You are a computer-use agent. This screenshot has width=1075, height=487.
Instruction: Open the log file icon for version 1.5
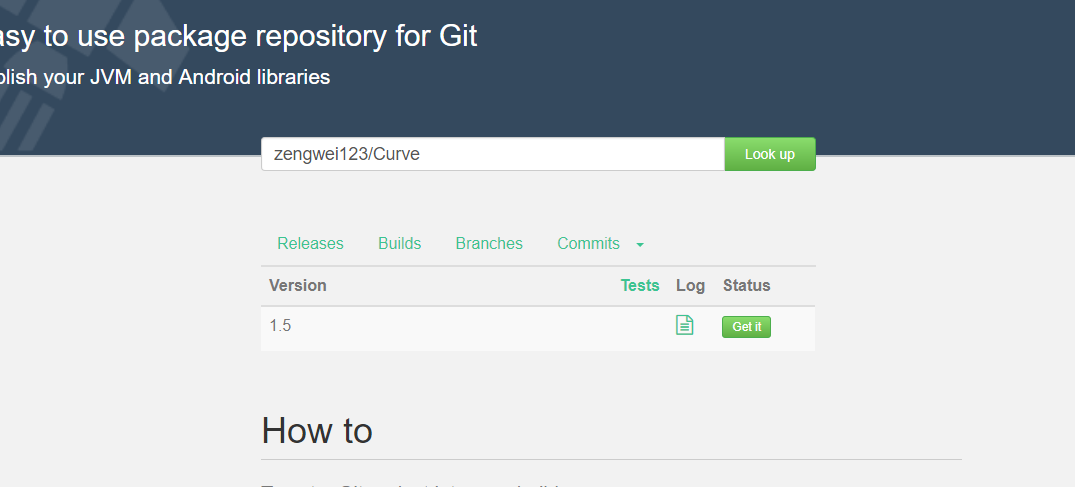(x=684, y=325)
